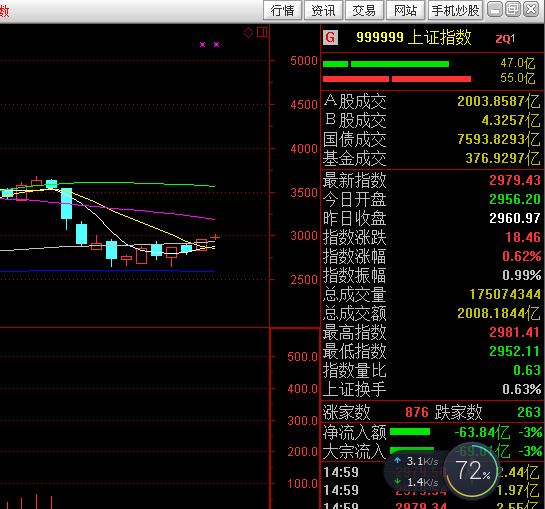The height and width of the screenshot is (509, 545).
Task: Minimize the trading software window
Action: [x=495, y=9]
